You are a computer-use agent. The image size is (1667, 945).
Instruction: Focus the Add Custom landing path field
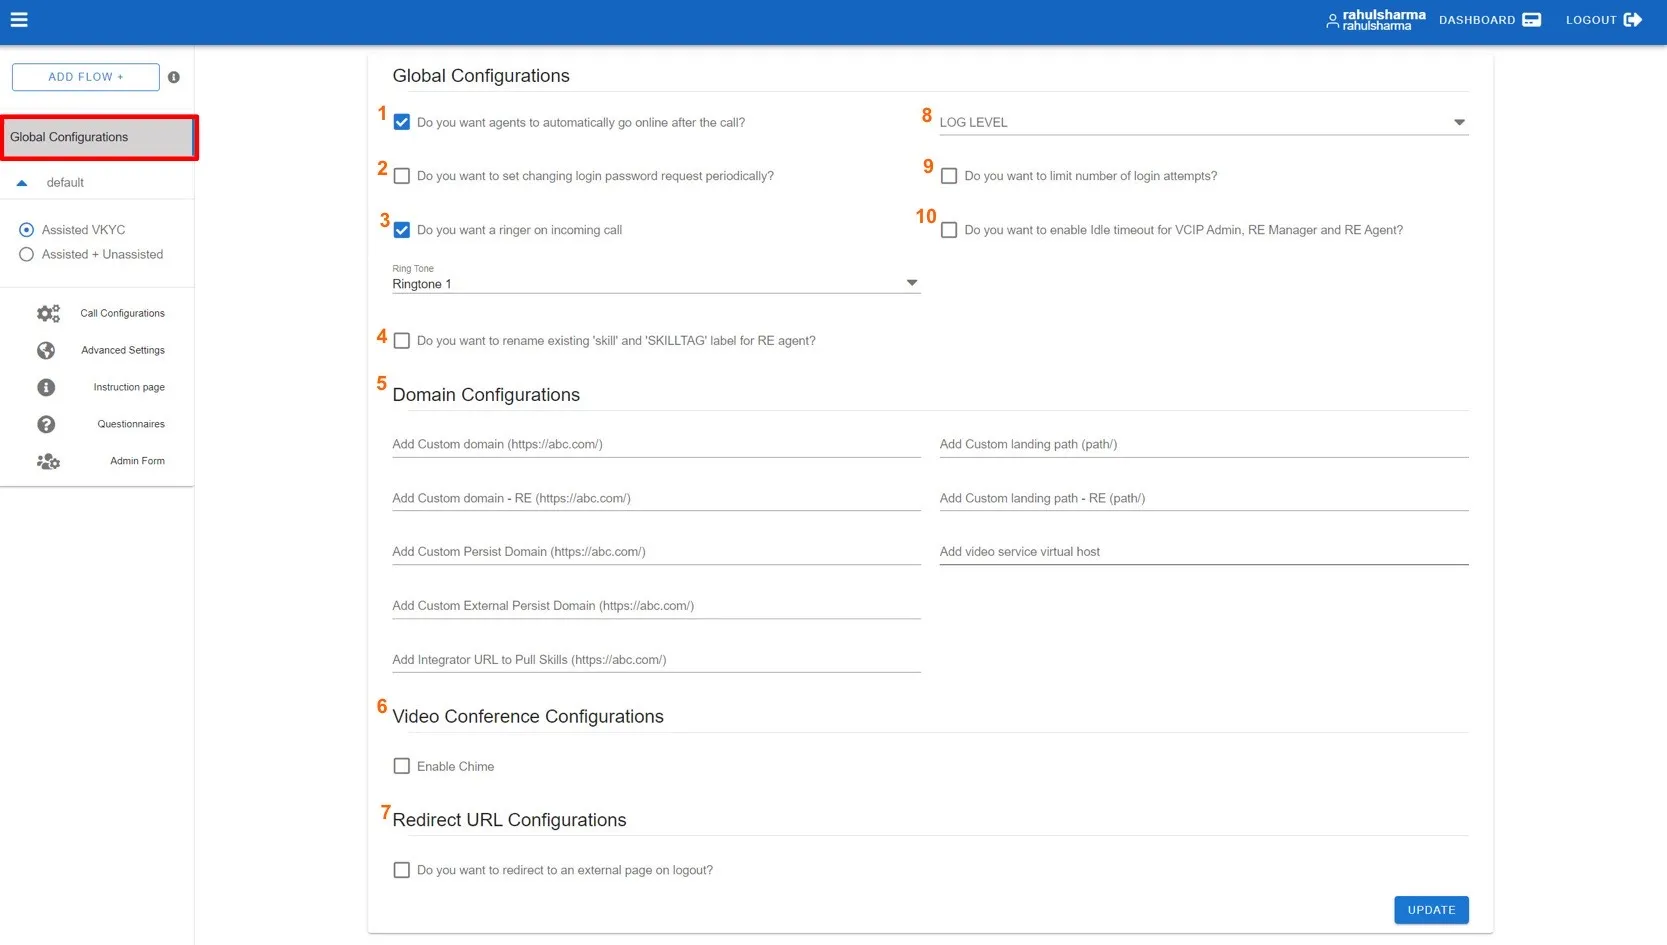tap(1204, 444)
